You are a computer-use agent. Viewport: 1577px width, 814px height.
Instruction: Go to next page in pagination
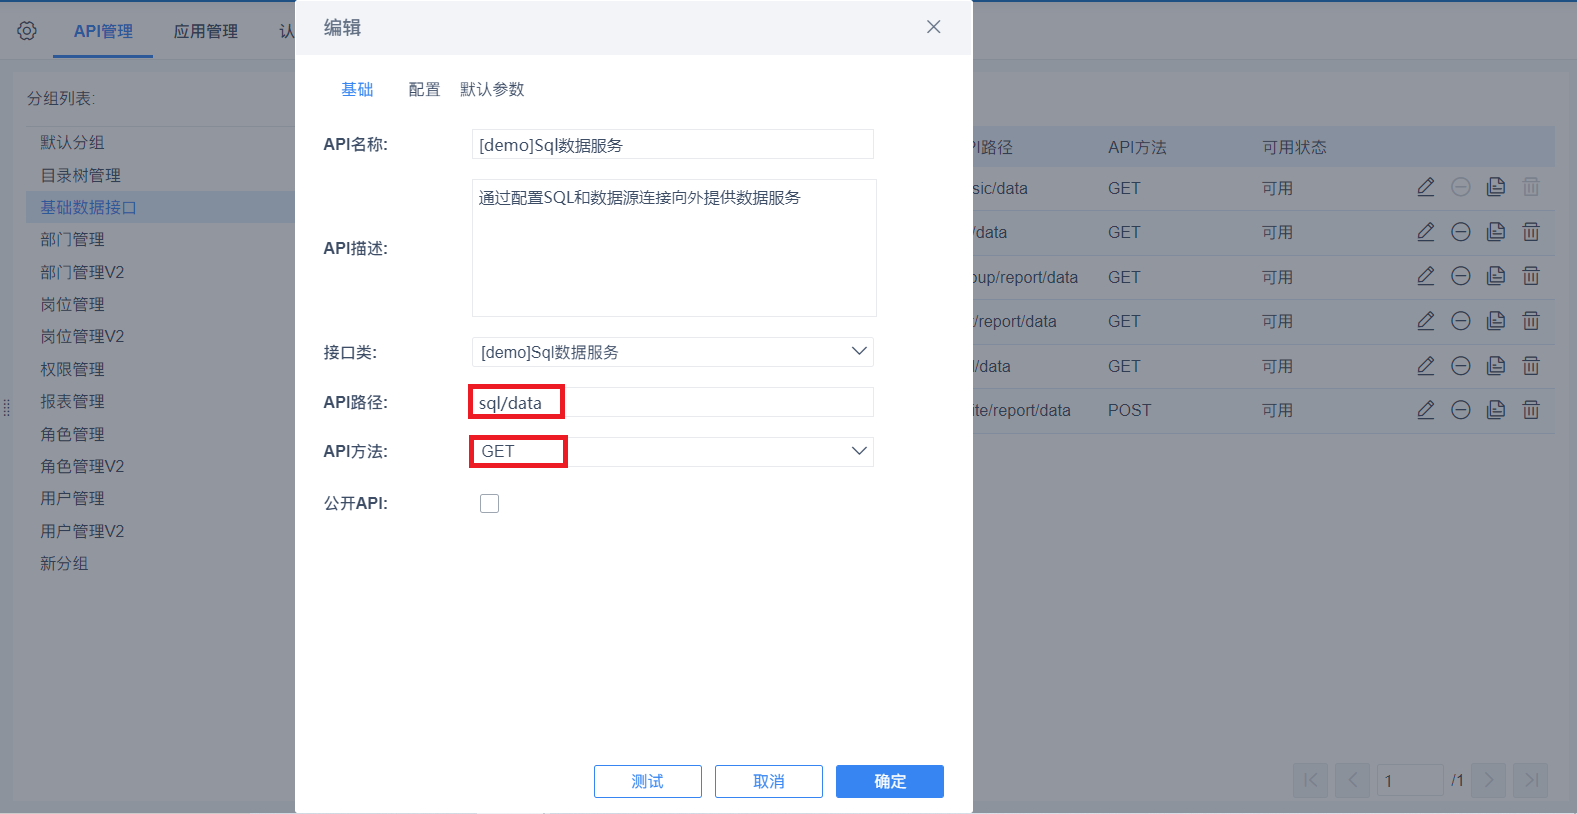[1489, 780]
